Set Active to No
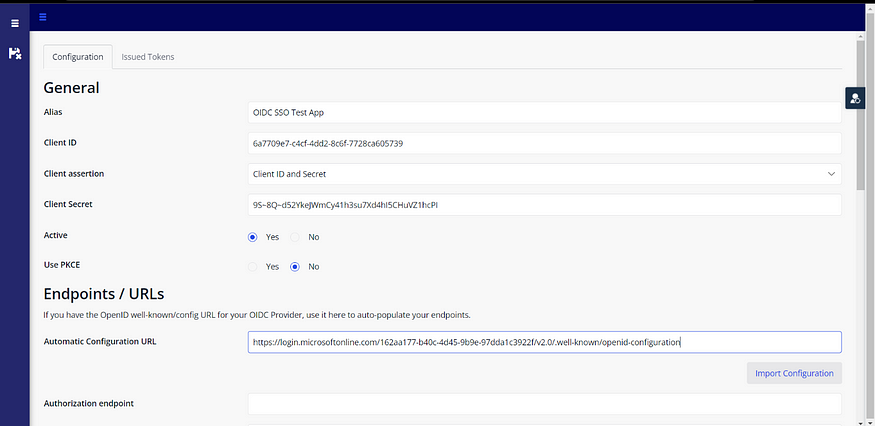 295,237
